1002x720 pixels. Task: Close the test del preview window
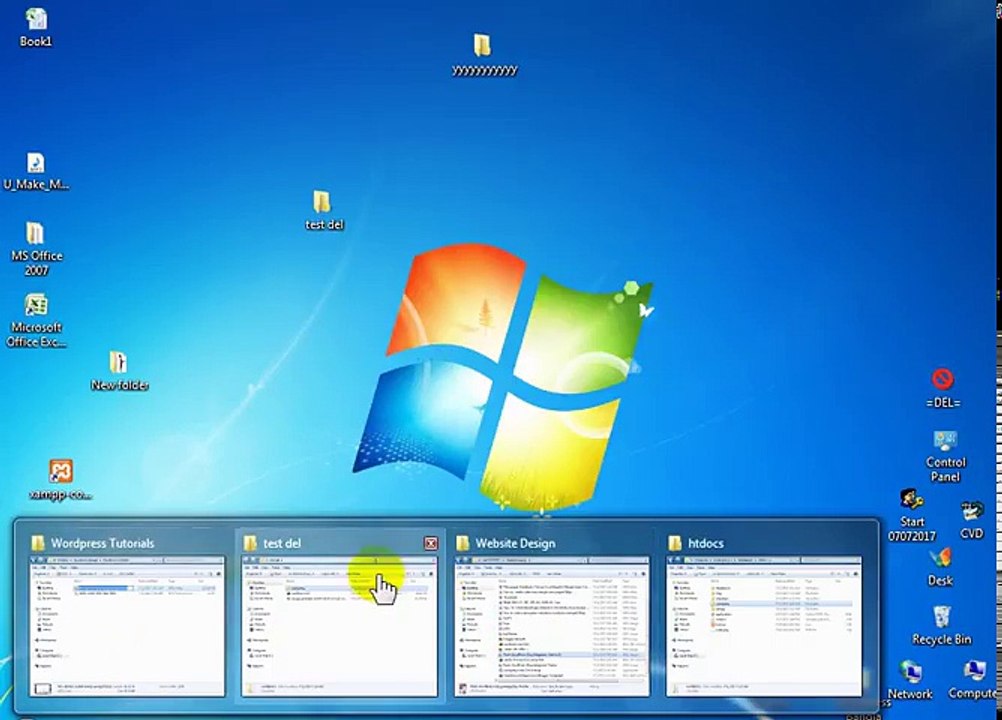tap(431, 543)
